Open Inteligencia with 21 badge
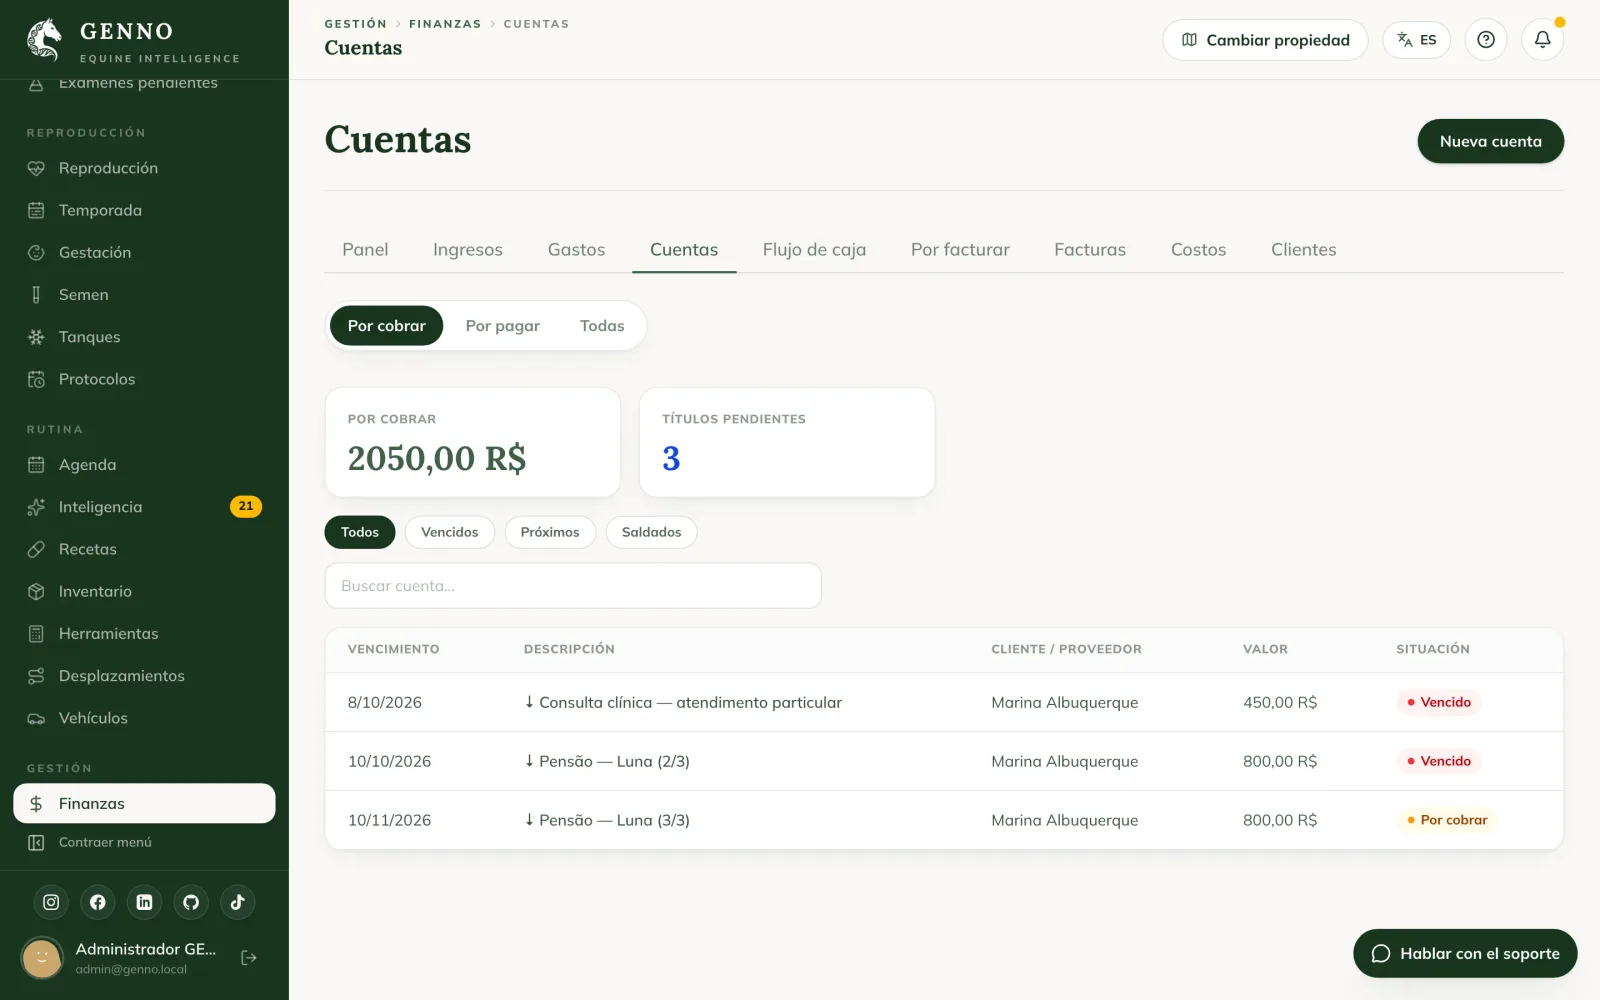Viewport: 1600px width, 1000px height. [x=144, y=507]
